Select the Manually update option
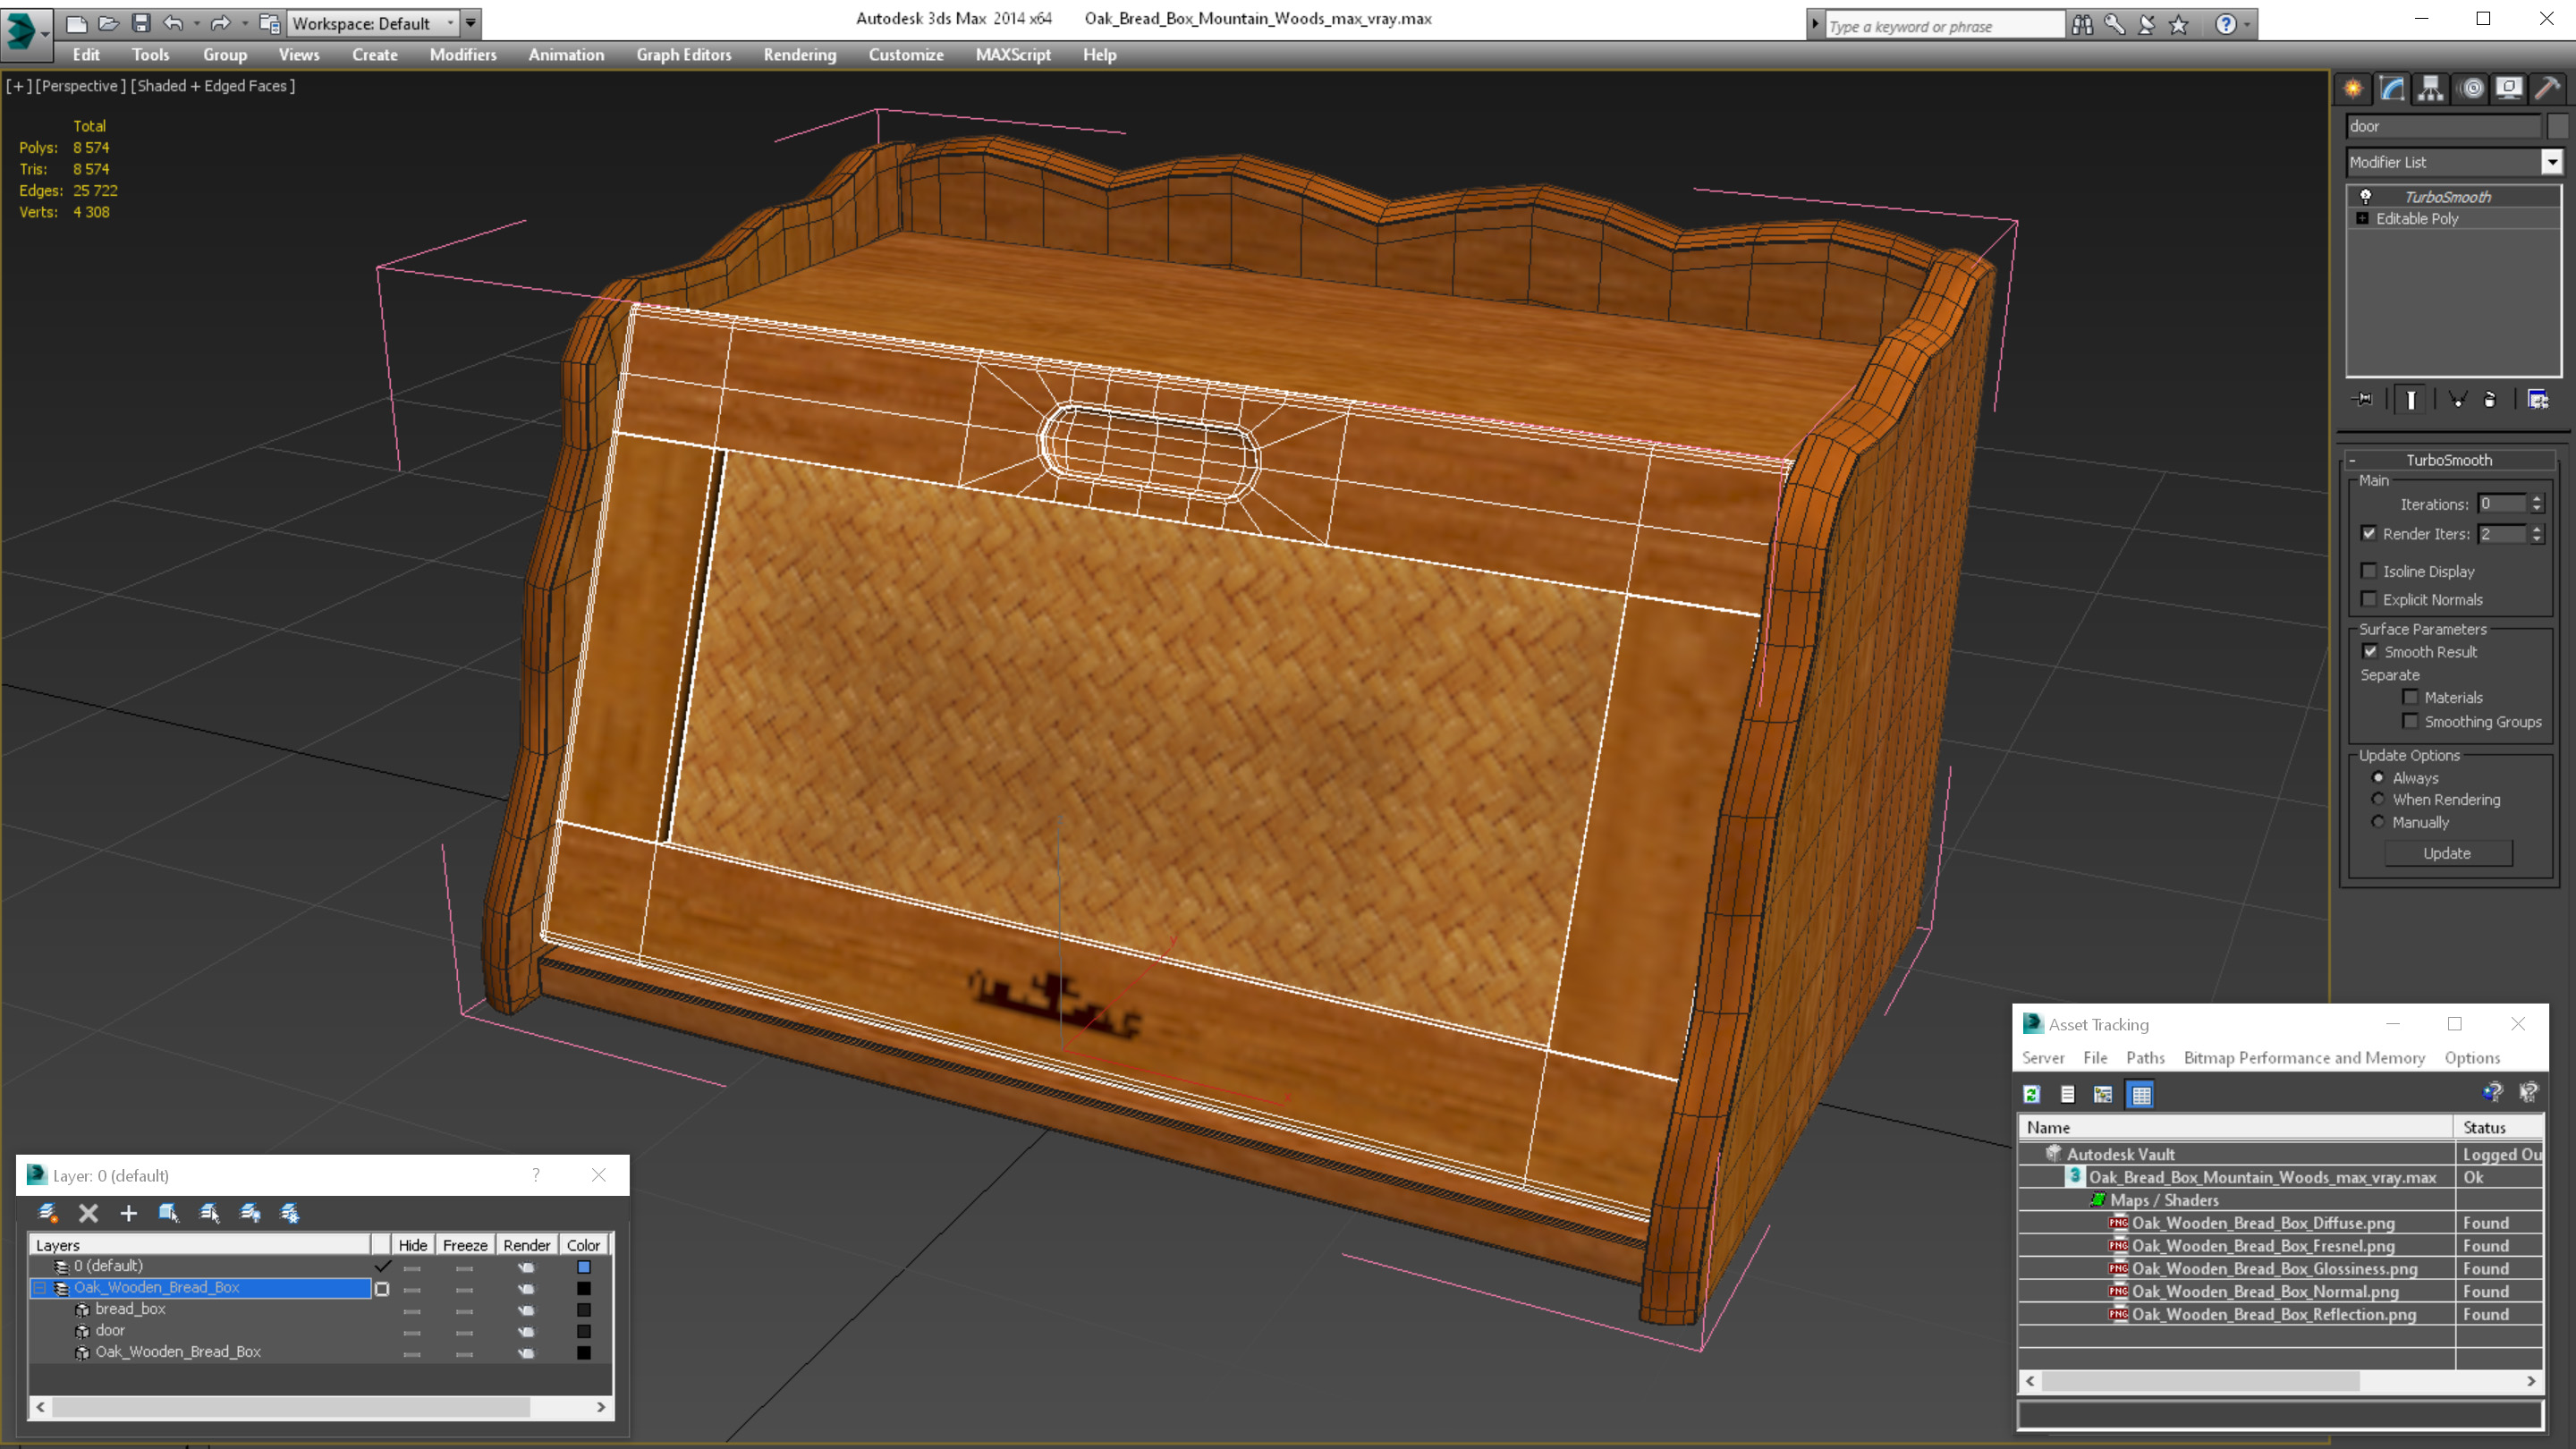 click(2378, 822)
